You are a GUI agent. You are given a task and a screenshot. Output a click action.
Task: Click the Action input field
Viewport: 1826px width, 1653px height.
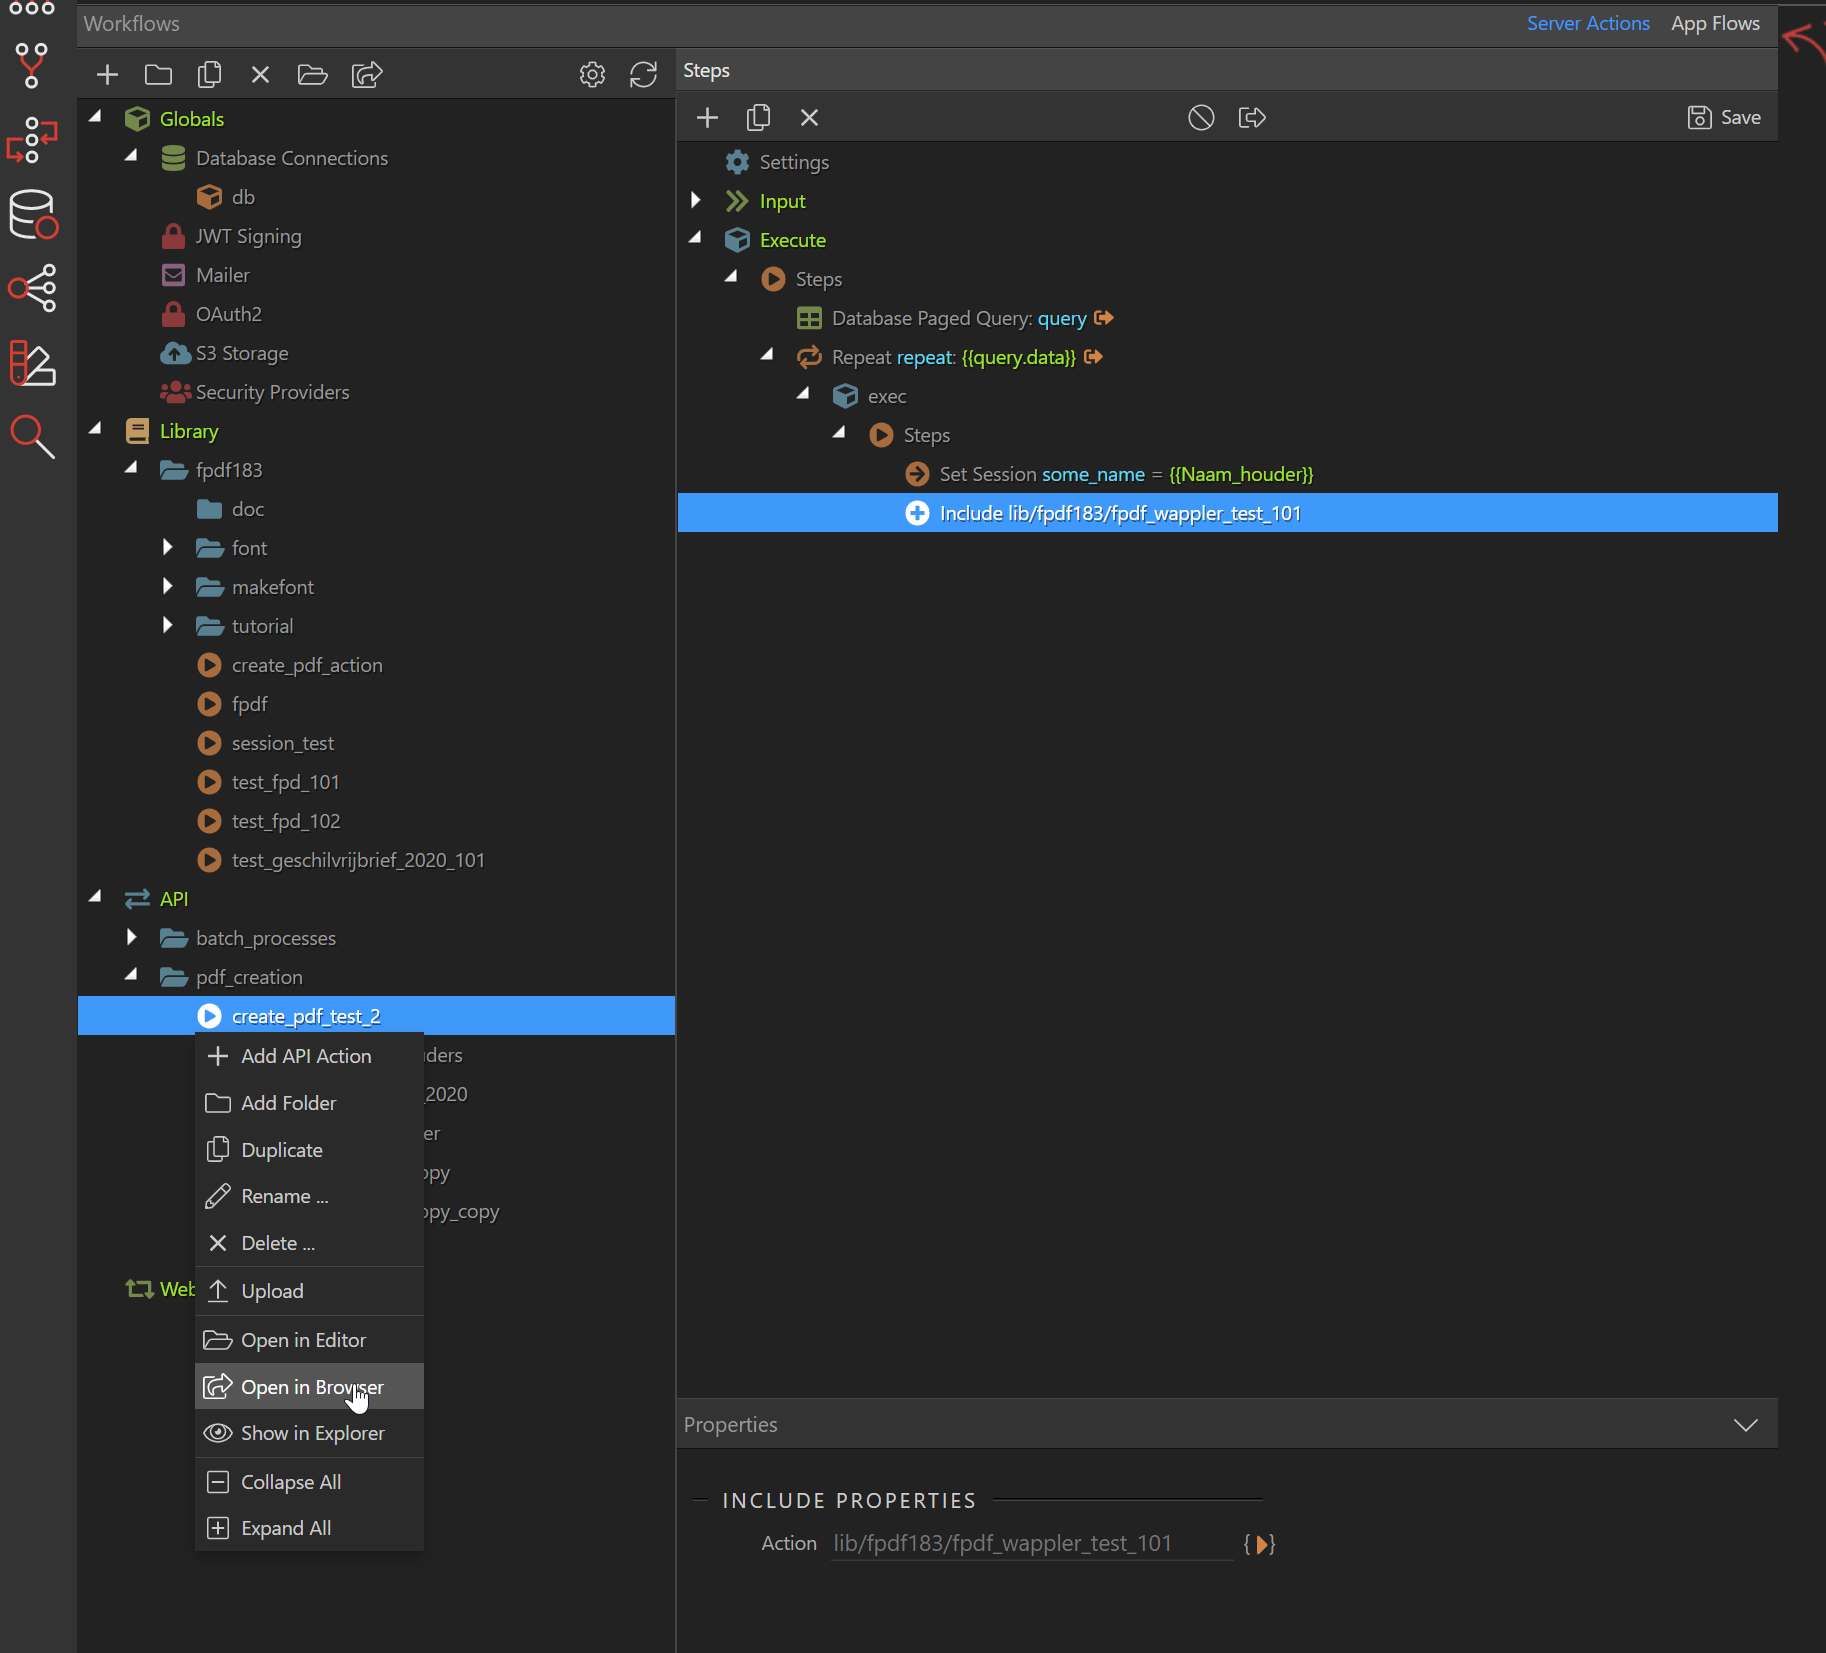coord(1030,1544)
